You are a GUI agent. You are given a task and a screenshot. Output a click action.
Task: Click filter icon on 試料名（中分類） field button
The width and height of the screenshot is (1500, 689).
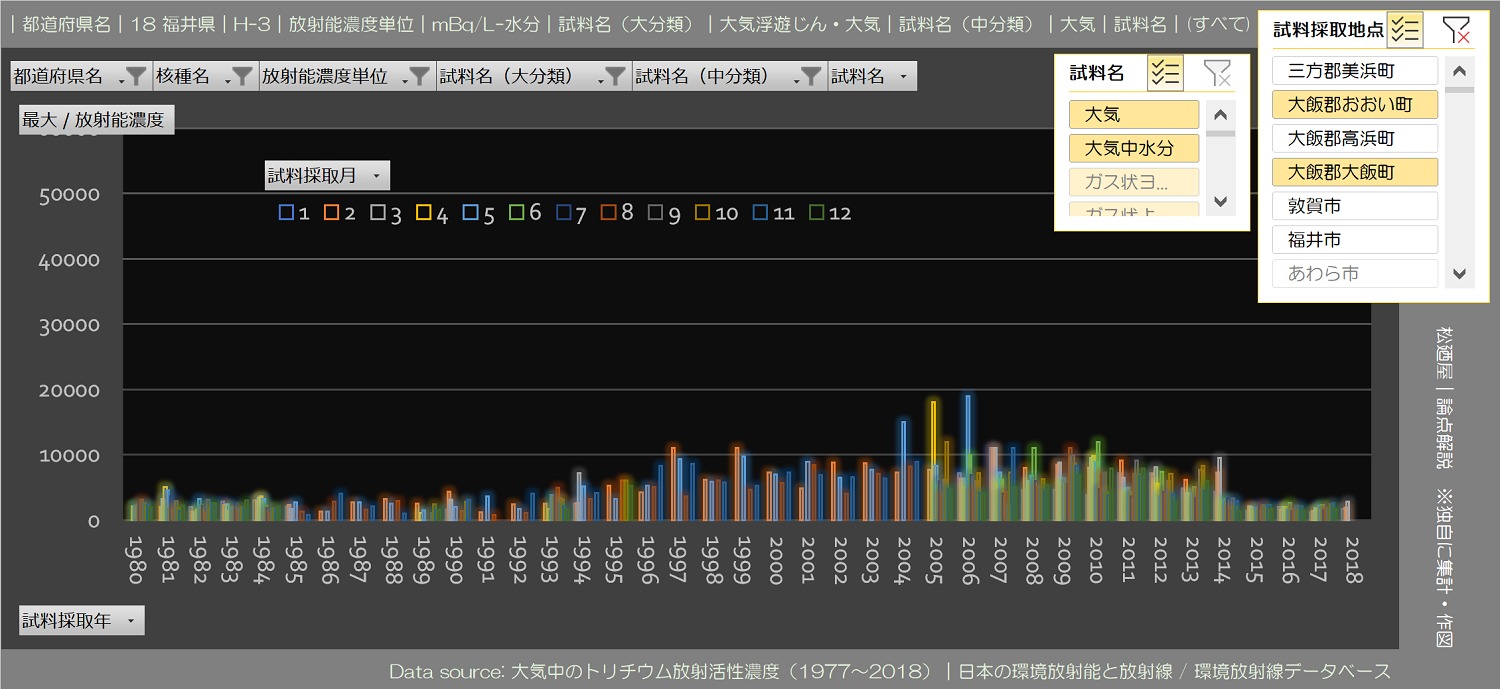812,76
